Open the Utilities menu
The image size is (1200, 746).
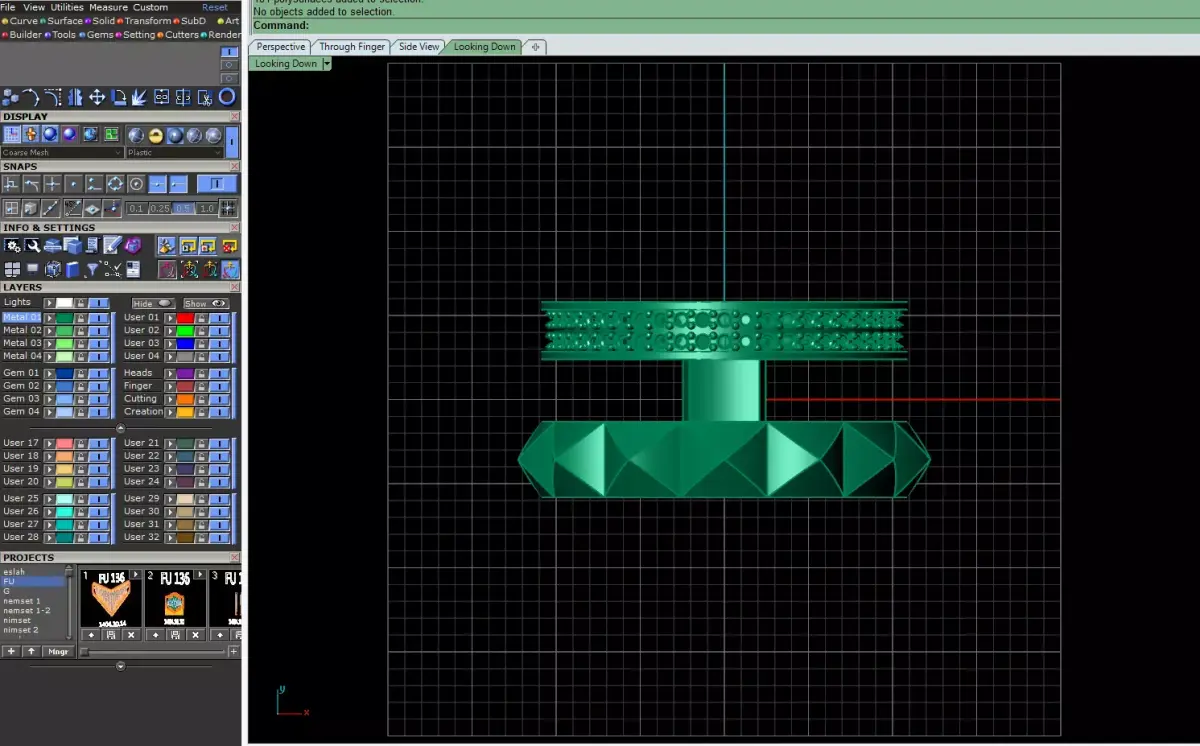click(68, 7)
